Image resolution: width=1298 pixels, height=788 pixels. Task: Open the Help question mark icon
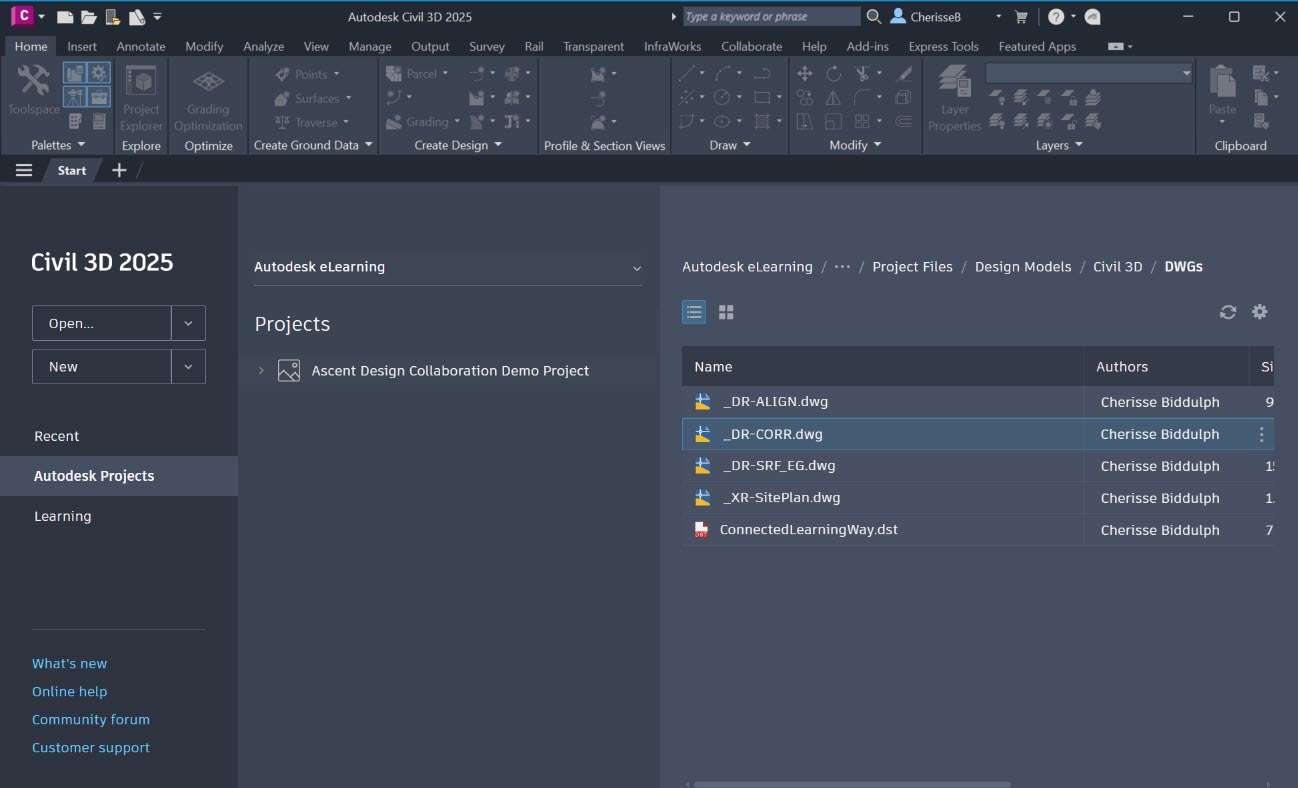click(1056, 17)
